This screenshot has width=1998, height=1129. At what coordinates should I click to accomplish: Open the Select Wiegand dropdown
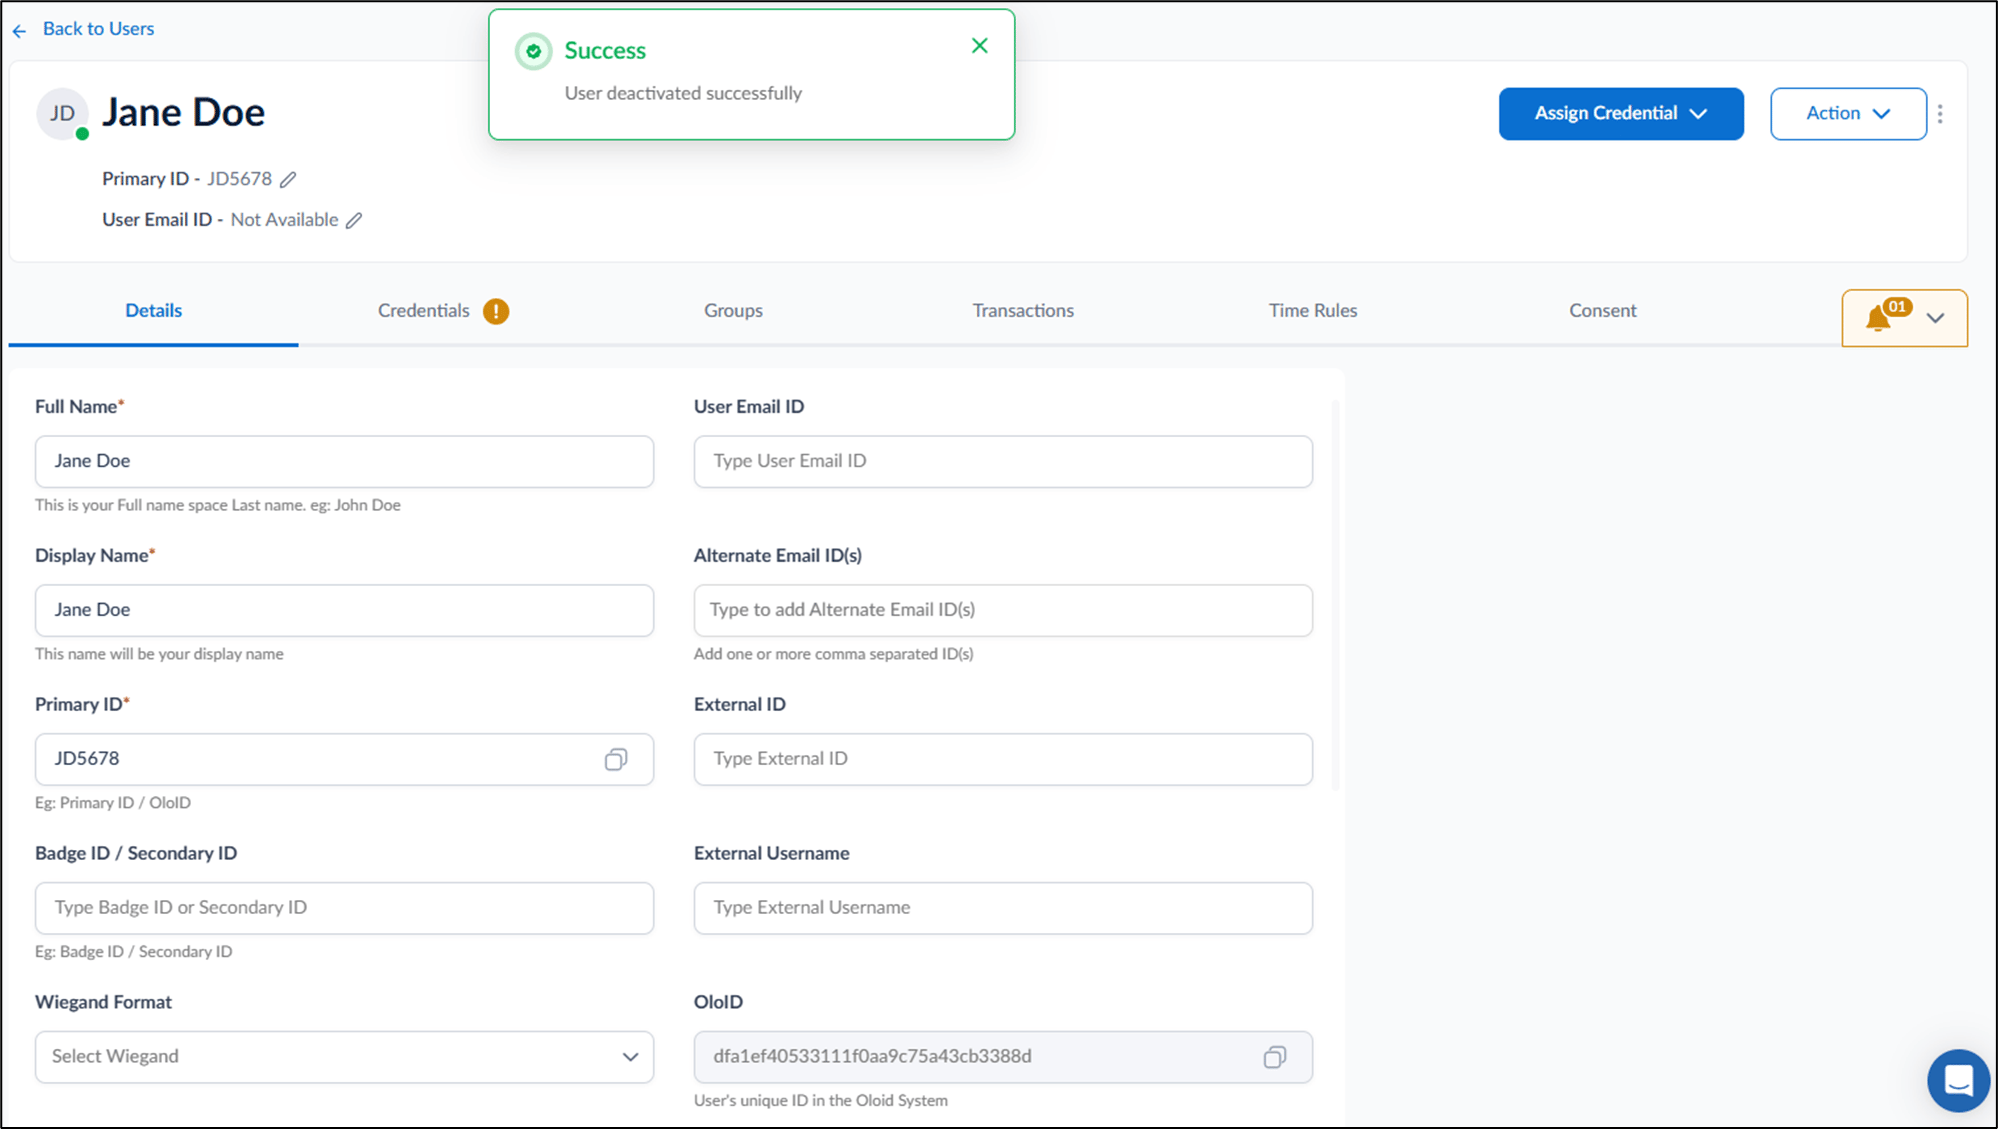pyautogui.click(x=344, y=1058)
